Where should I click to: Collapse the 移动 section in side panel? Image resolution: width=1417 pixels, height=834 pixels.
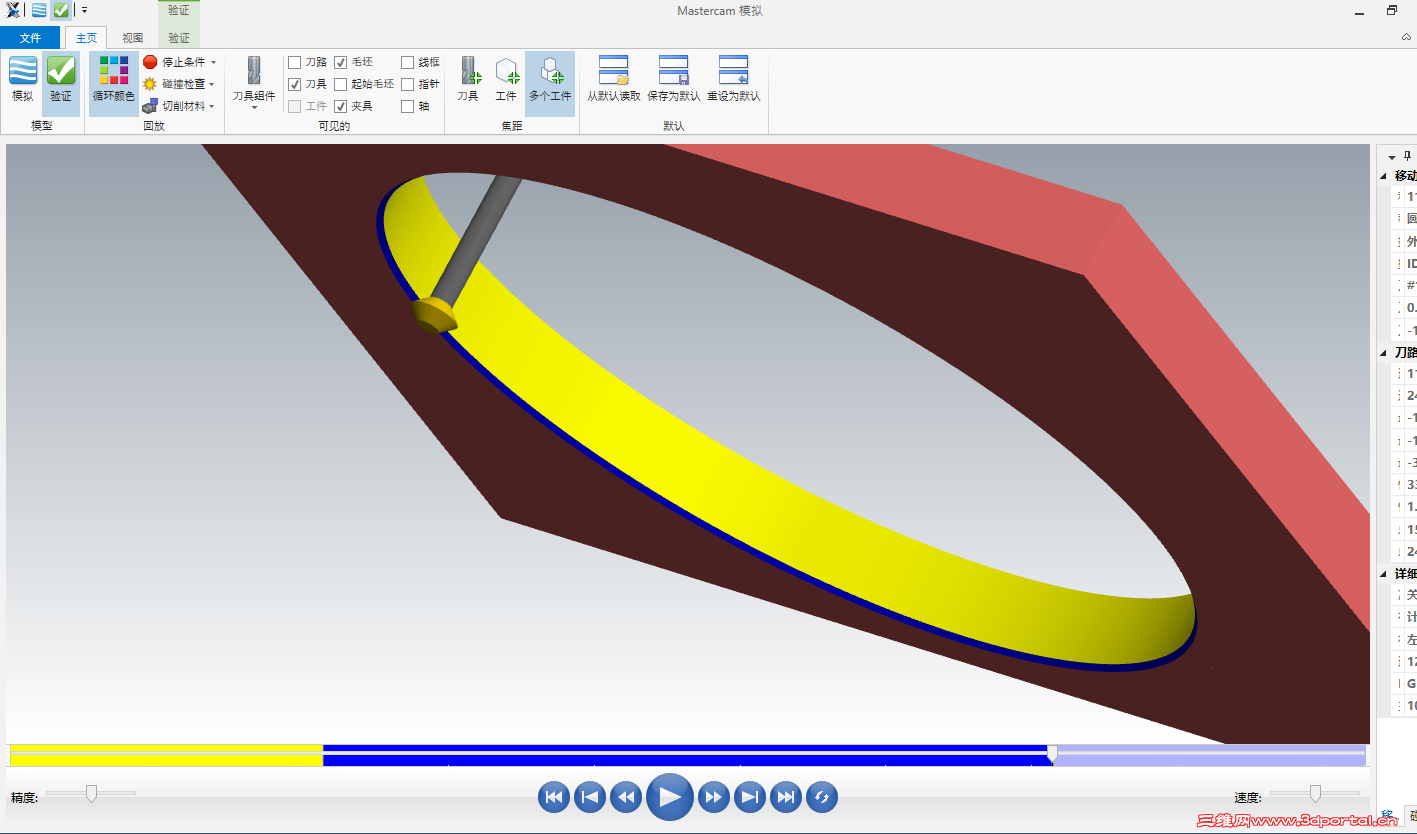pyautogui.click(x=1384, y=176)
